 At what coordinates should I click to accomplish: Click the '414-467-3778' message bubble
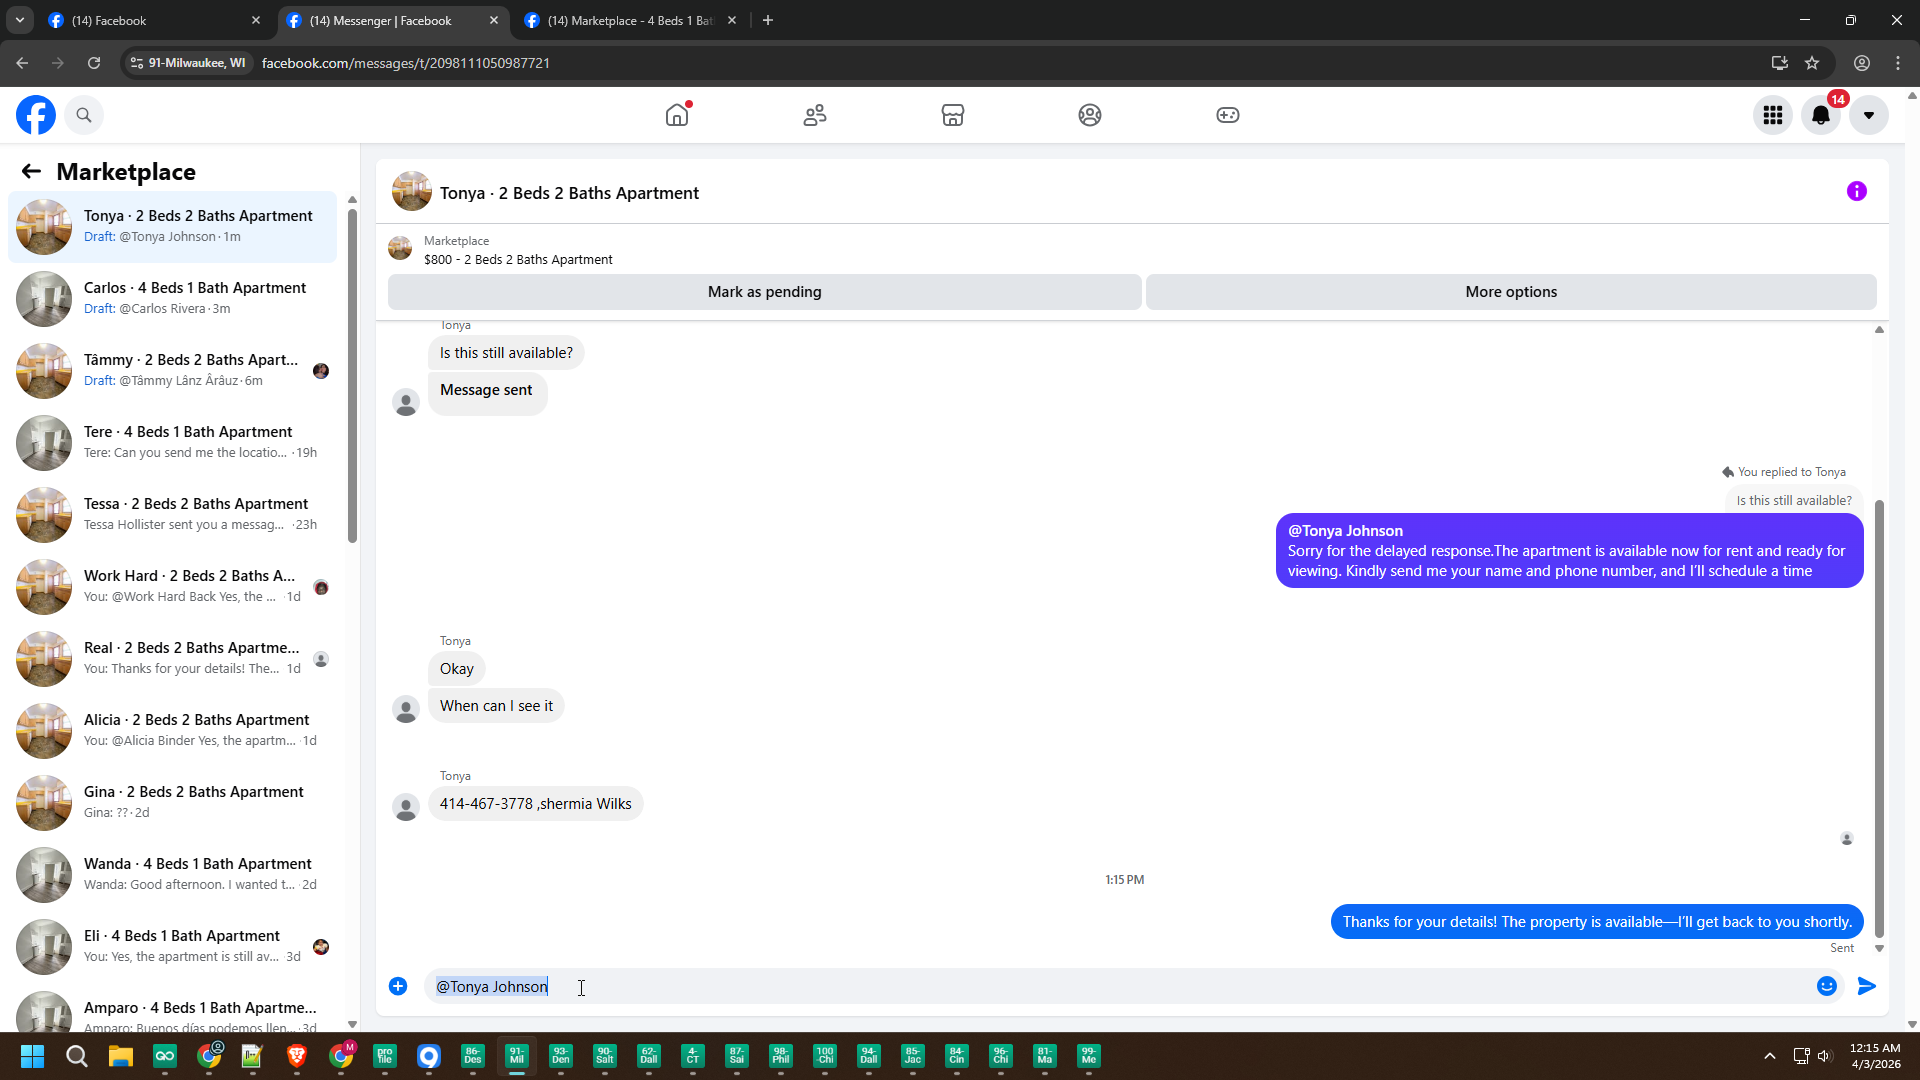(535, 804)
